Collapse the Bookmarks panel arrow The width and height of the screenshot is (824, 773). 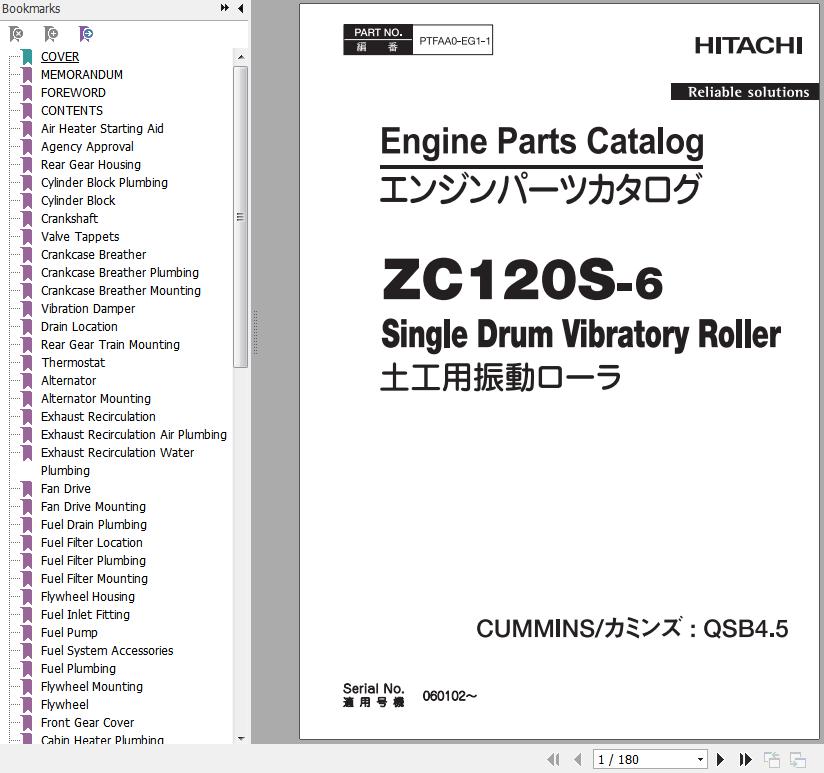[x=241, y=8]
